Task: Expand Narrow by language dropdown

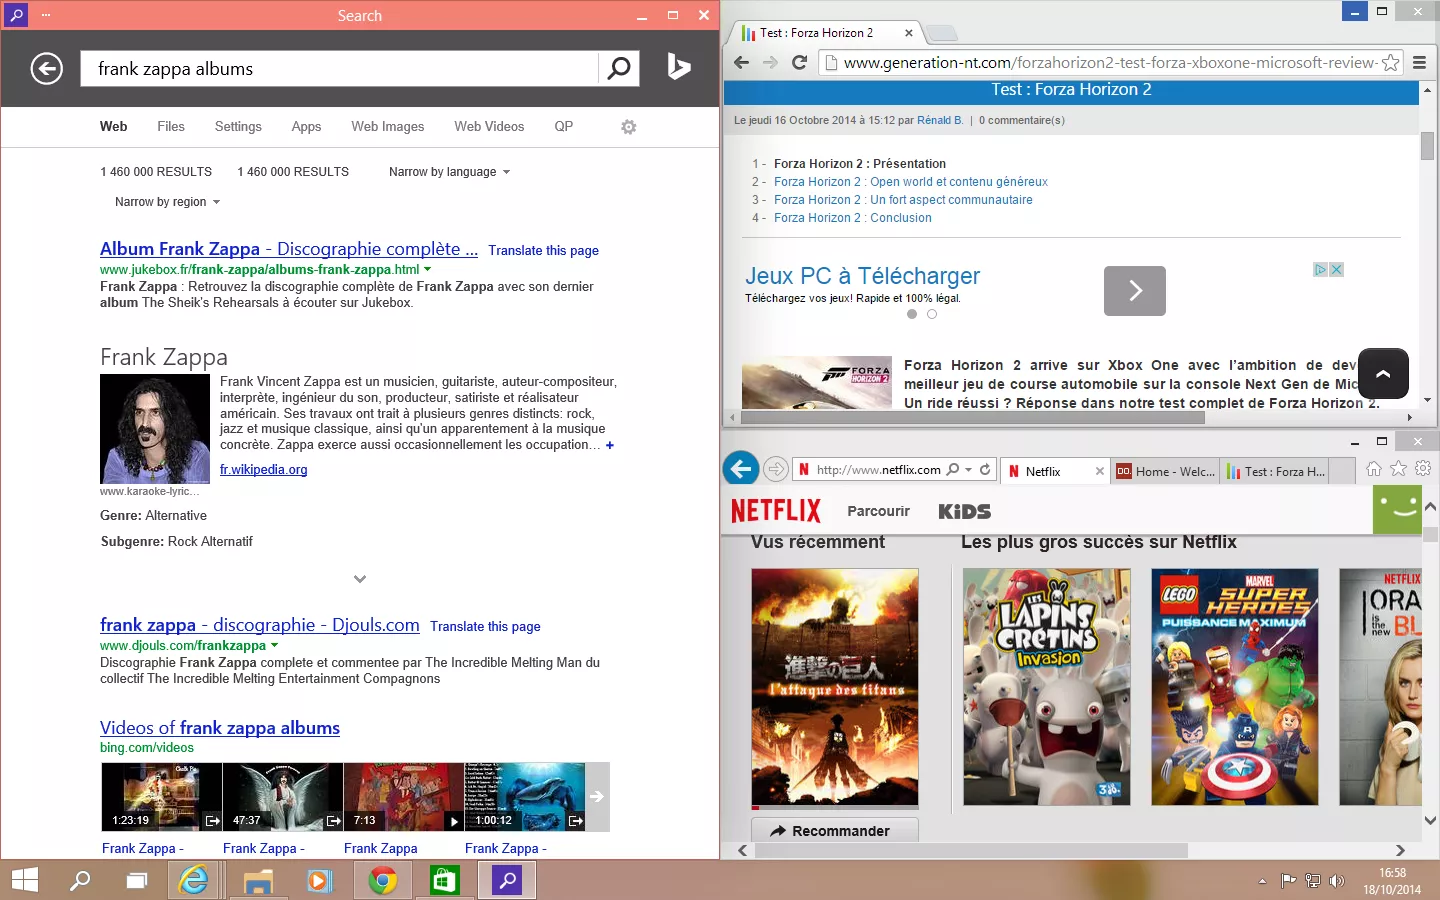Action: (x=449, y=172)
